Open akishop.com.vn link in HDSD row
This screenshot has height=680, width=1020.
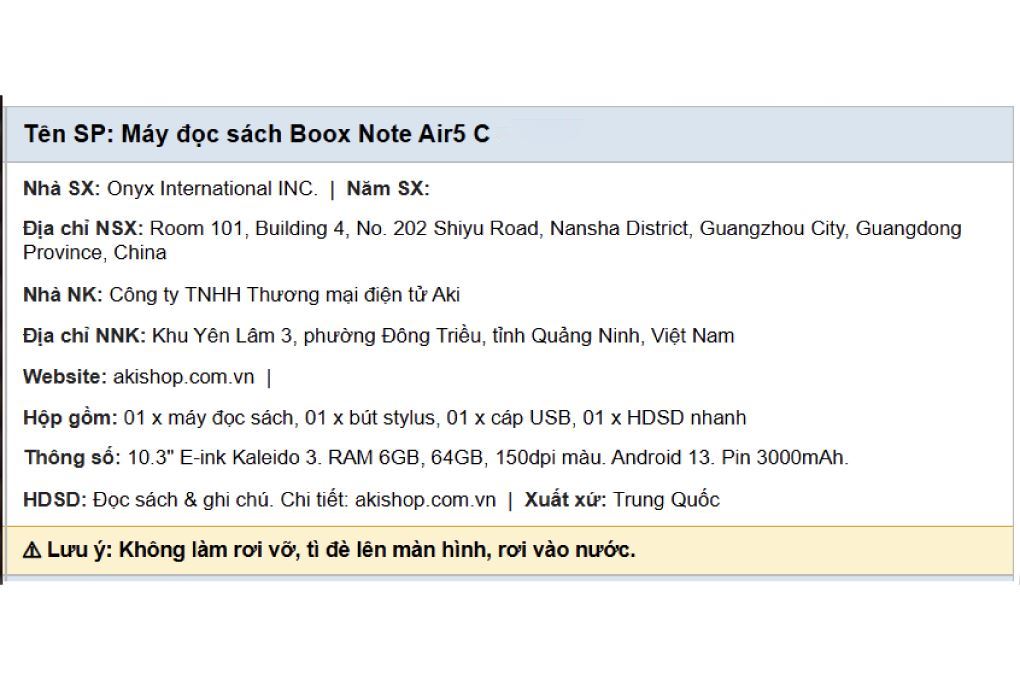(425, 500)
